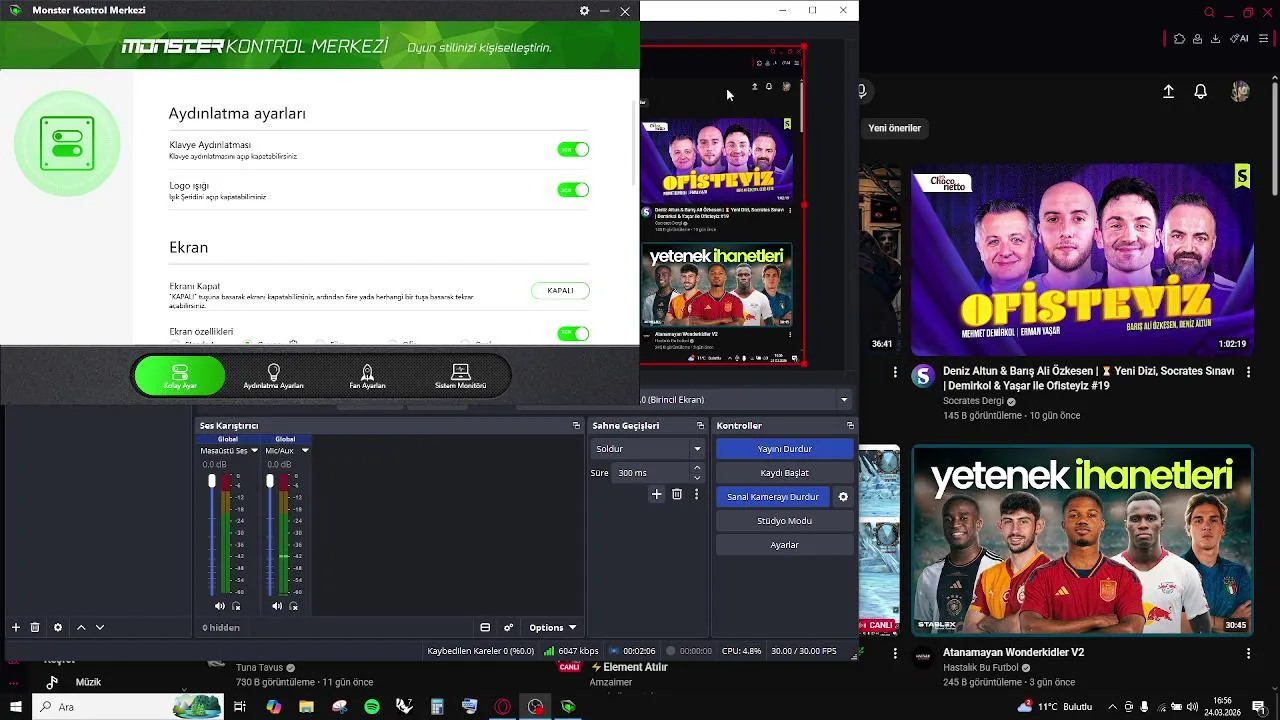Viewport: 1280px width, 720px height.
Task: Pop out the Kontroller dock
Action: pos(850,425)
